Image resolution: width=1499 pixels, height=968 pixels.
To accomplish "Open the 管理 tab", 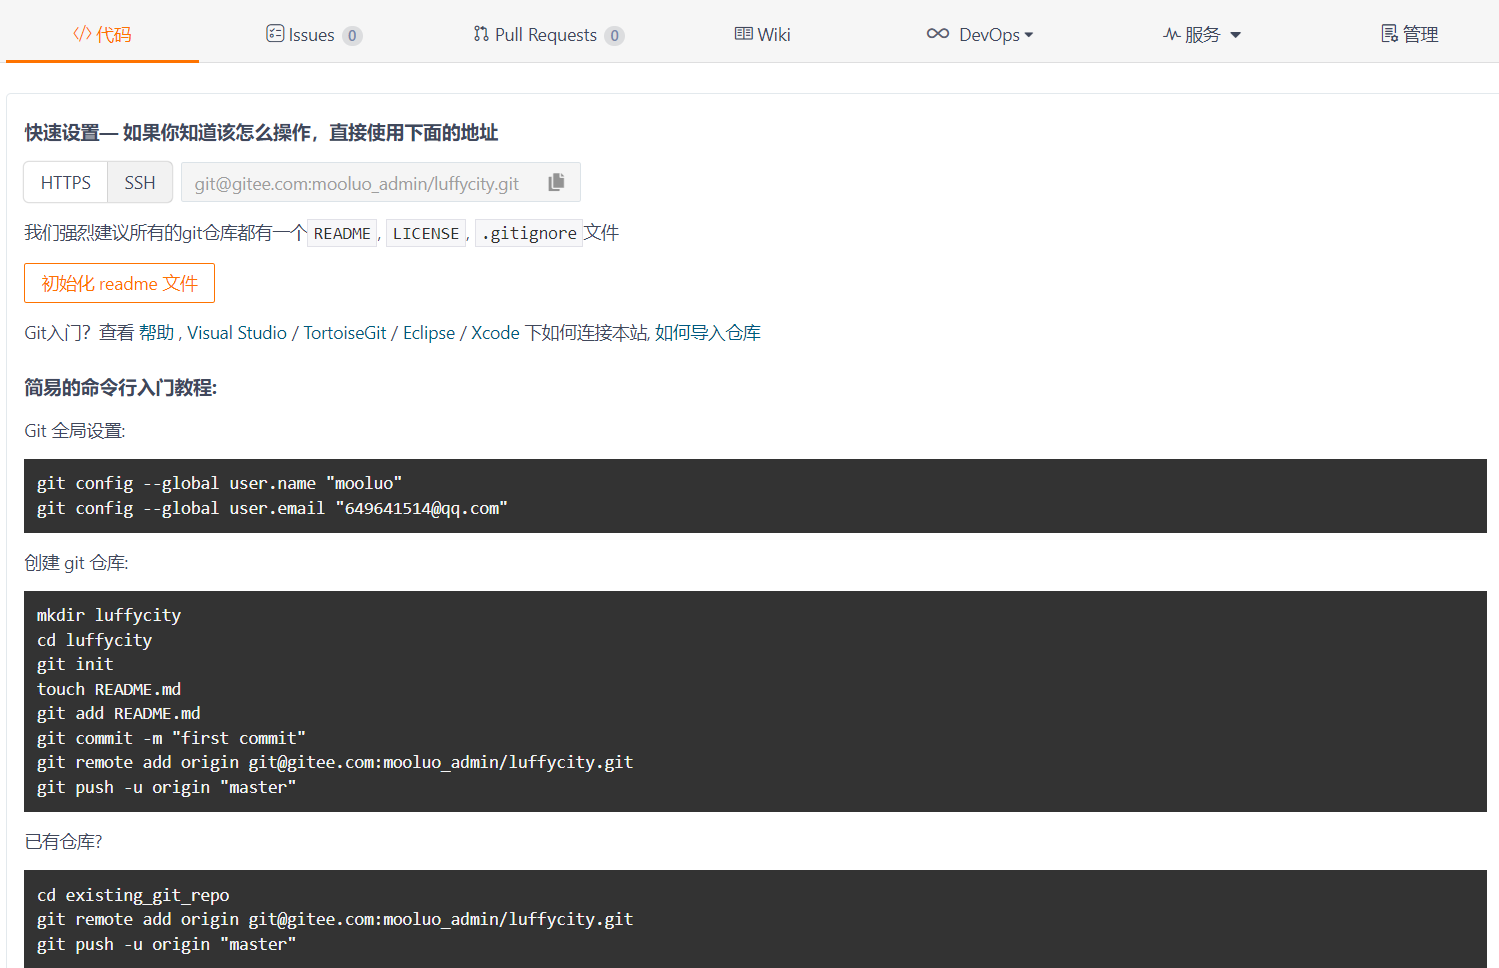I will [x=1409, y=33].
